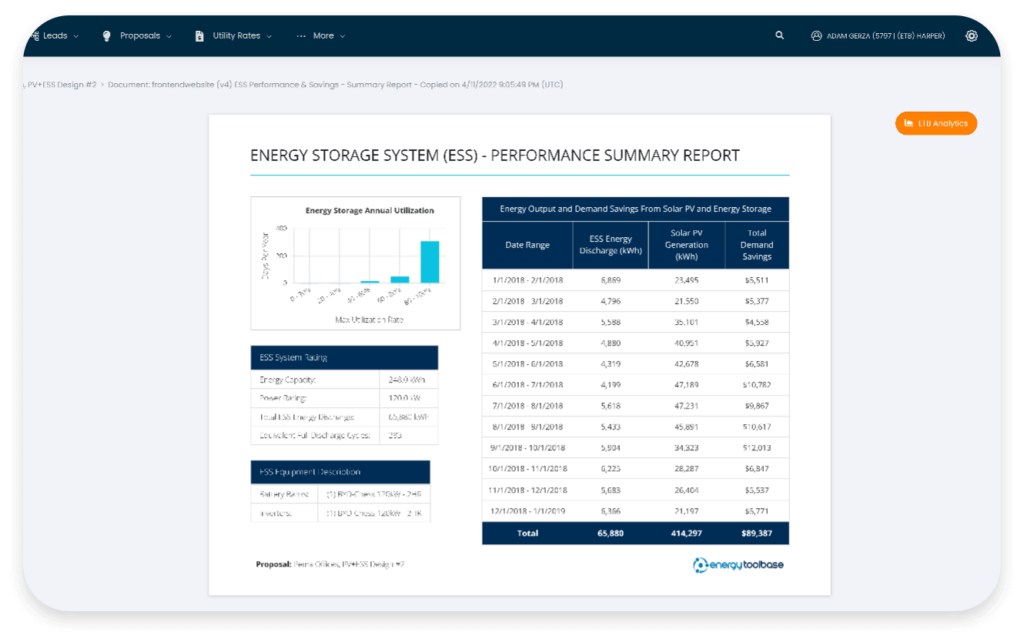The image size is (1024, 642).
Task: Select the Proposals menu label
Action: [140, 36]
